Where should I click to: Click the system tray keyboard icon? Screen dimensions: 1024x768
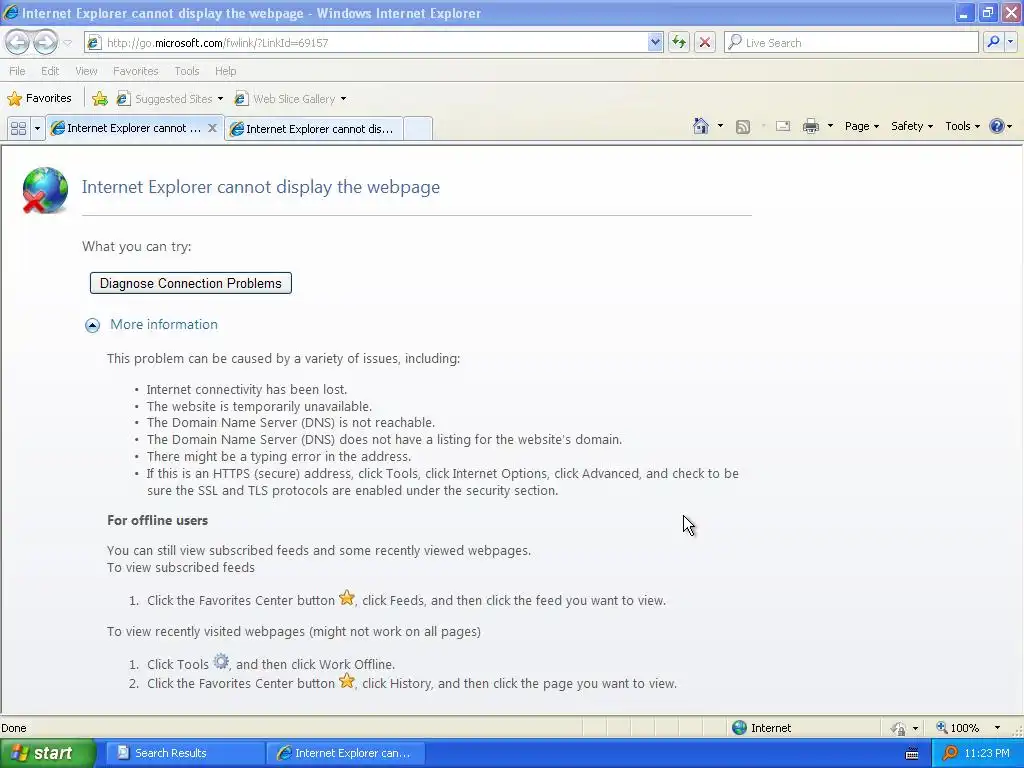912,754
